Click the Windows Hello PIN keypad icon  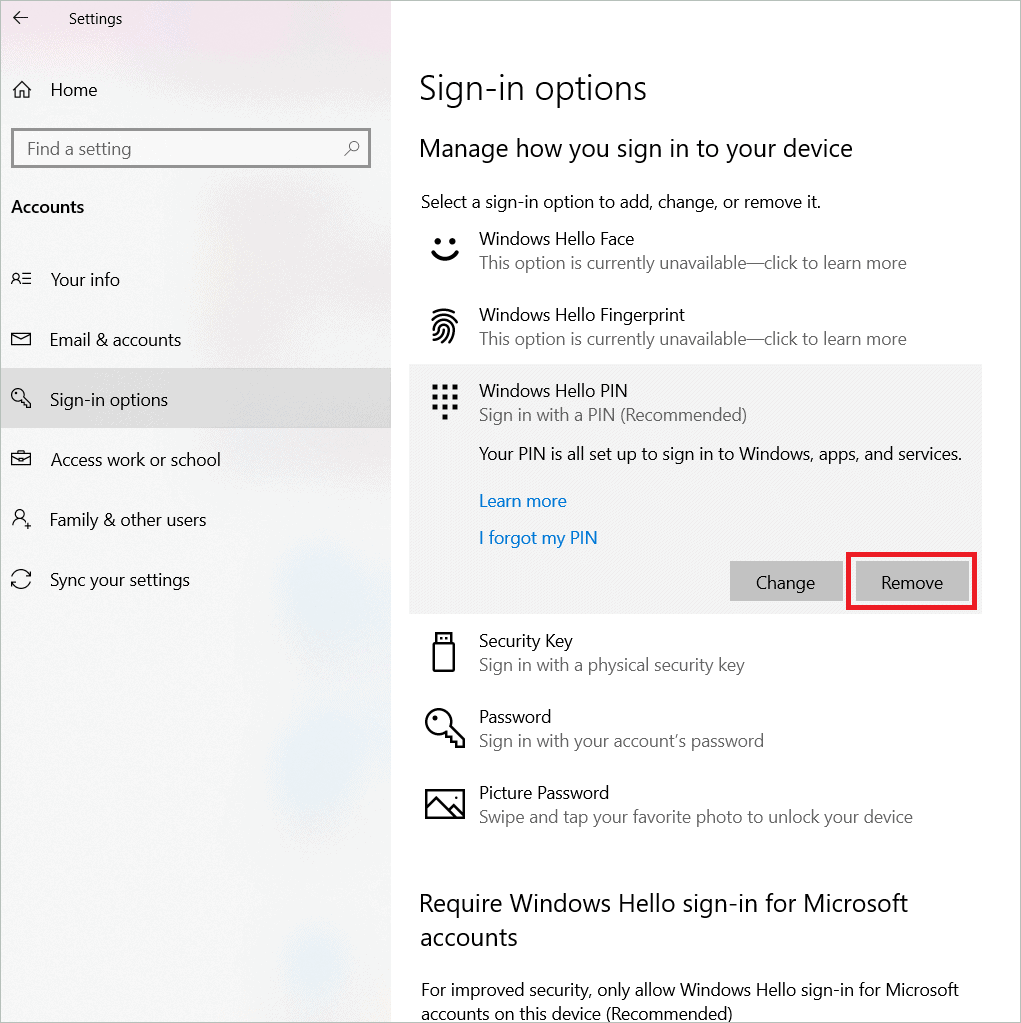pos(444,401)
